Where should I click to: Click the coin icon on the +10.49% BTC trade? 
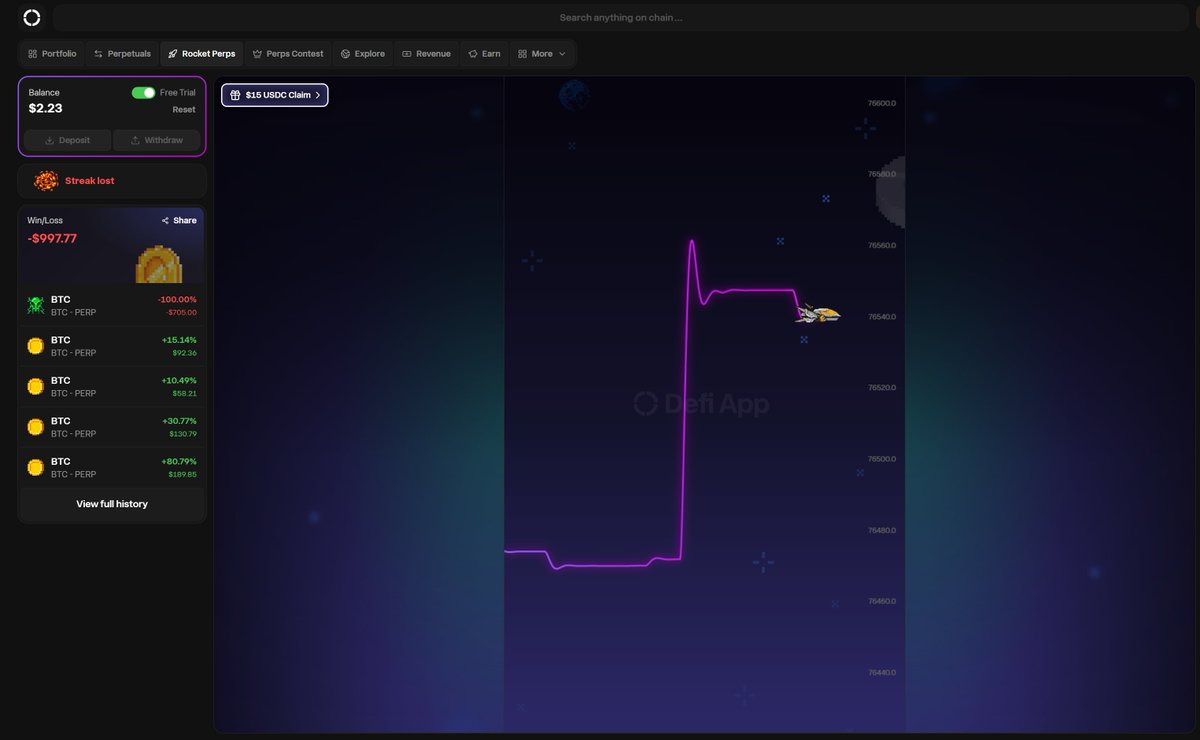pos(35,386)
